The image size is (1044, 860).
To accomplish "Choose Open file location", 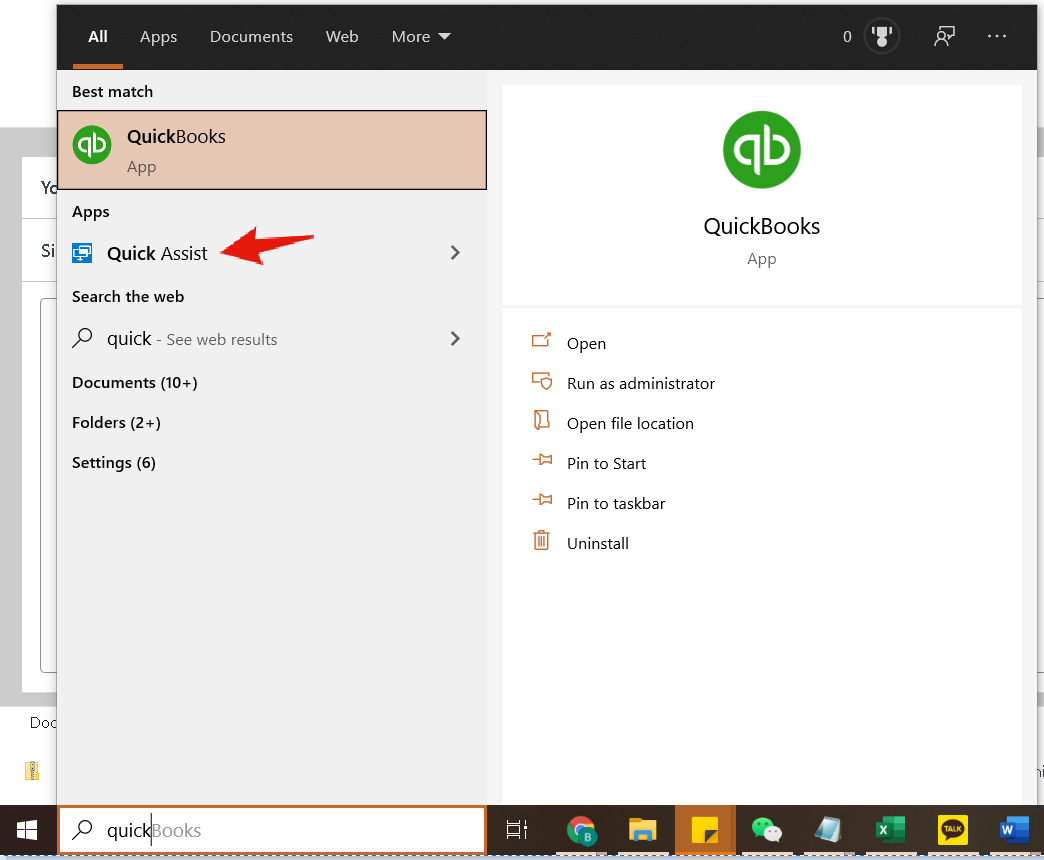I will tap(630, 423).
